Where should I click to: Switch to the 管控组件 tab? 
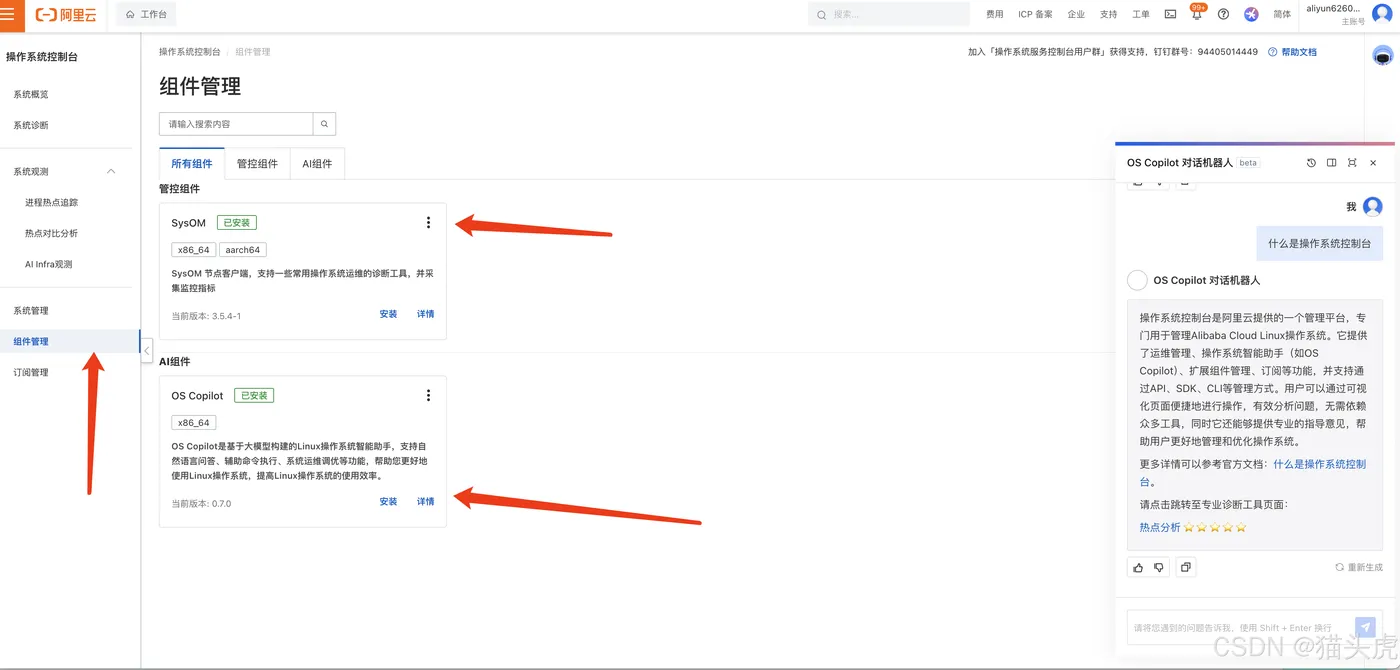point(257,164)
